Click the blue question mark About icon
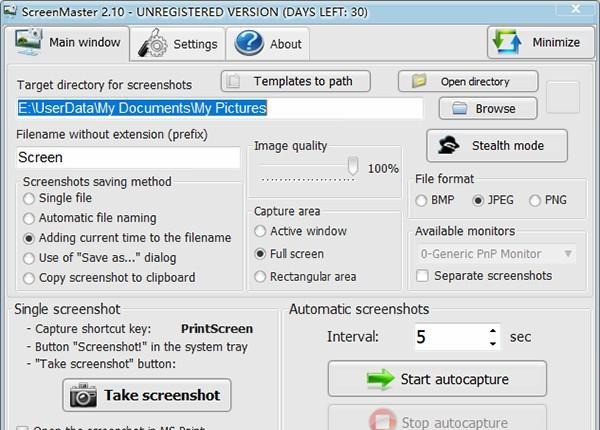The width and height of the screenshot is (600, 430). [249, 43]
